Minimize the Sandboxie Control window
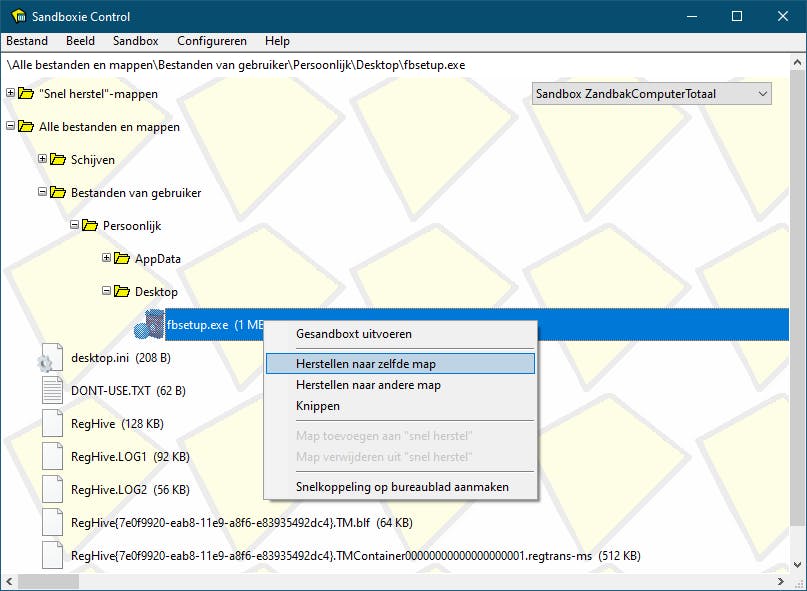This screenshot has width=807, height=591. coord(692,16)
